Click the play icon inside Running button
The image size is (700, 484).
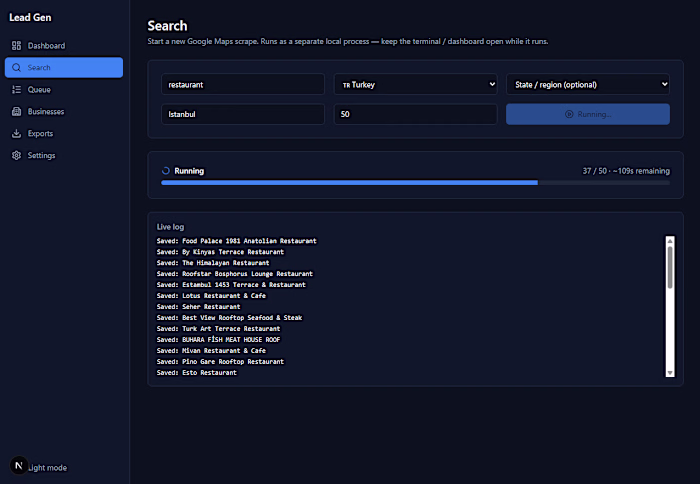tap(569, 114)
